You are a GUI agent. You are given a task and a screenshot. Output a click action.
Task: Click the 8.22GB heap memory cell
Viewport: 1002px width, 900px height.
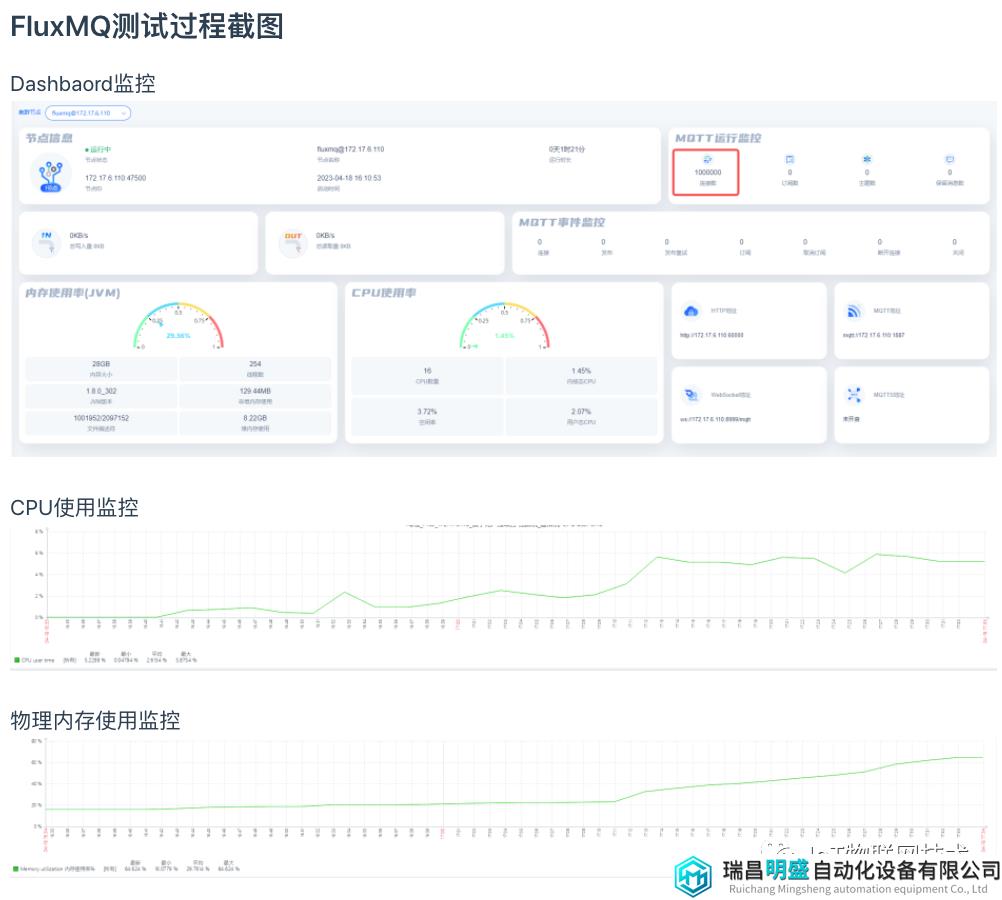(255, 423)
